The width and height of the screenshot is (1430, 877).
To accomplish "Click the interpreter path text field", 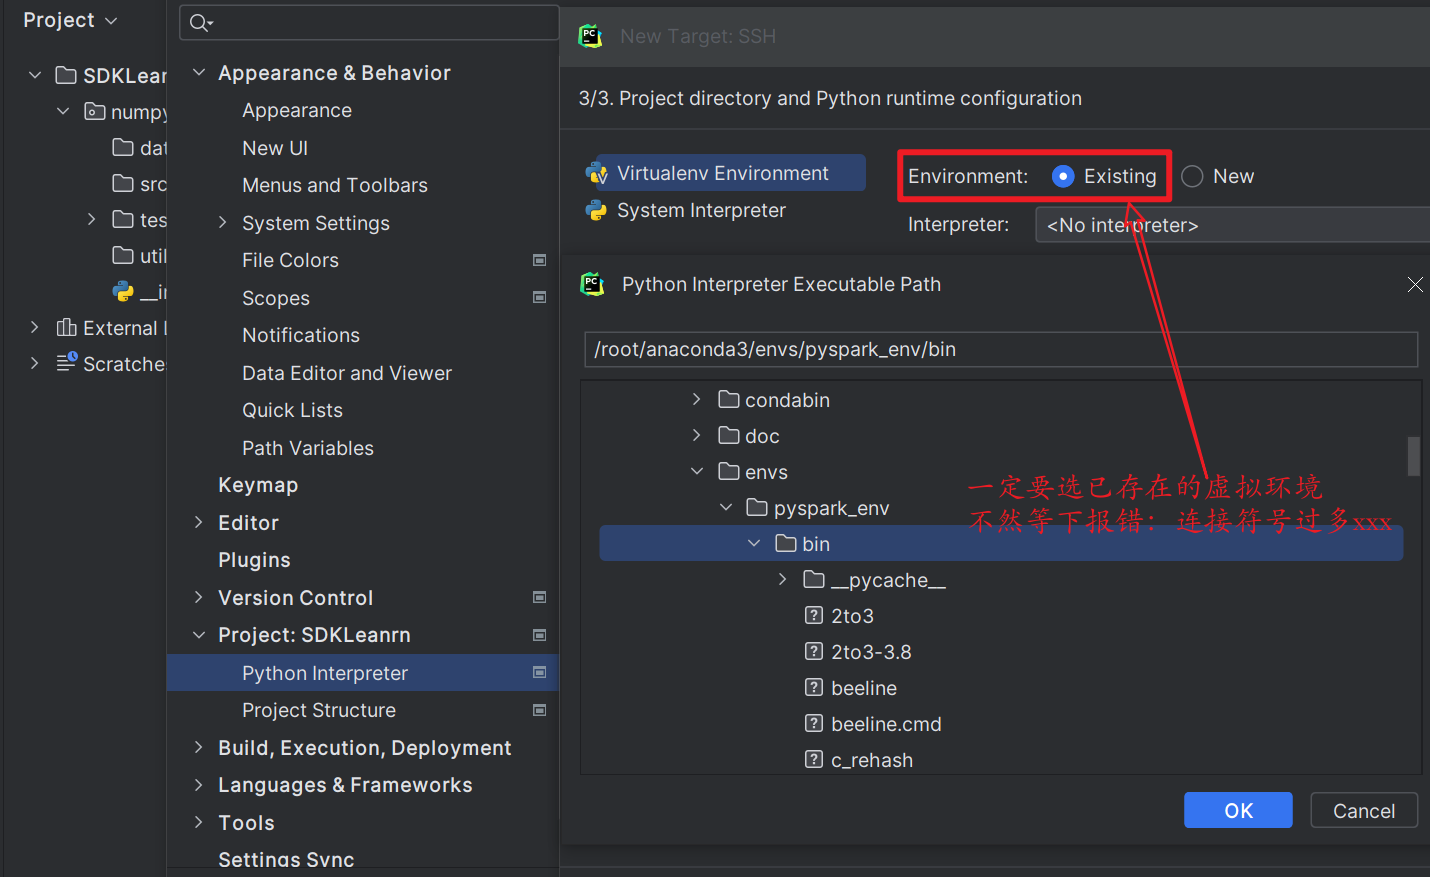I will pos(1001,349).
